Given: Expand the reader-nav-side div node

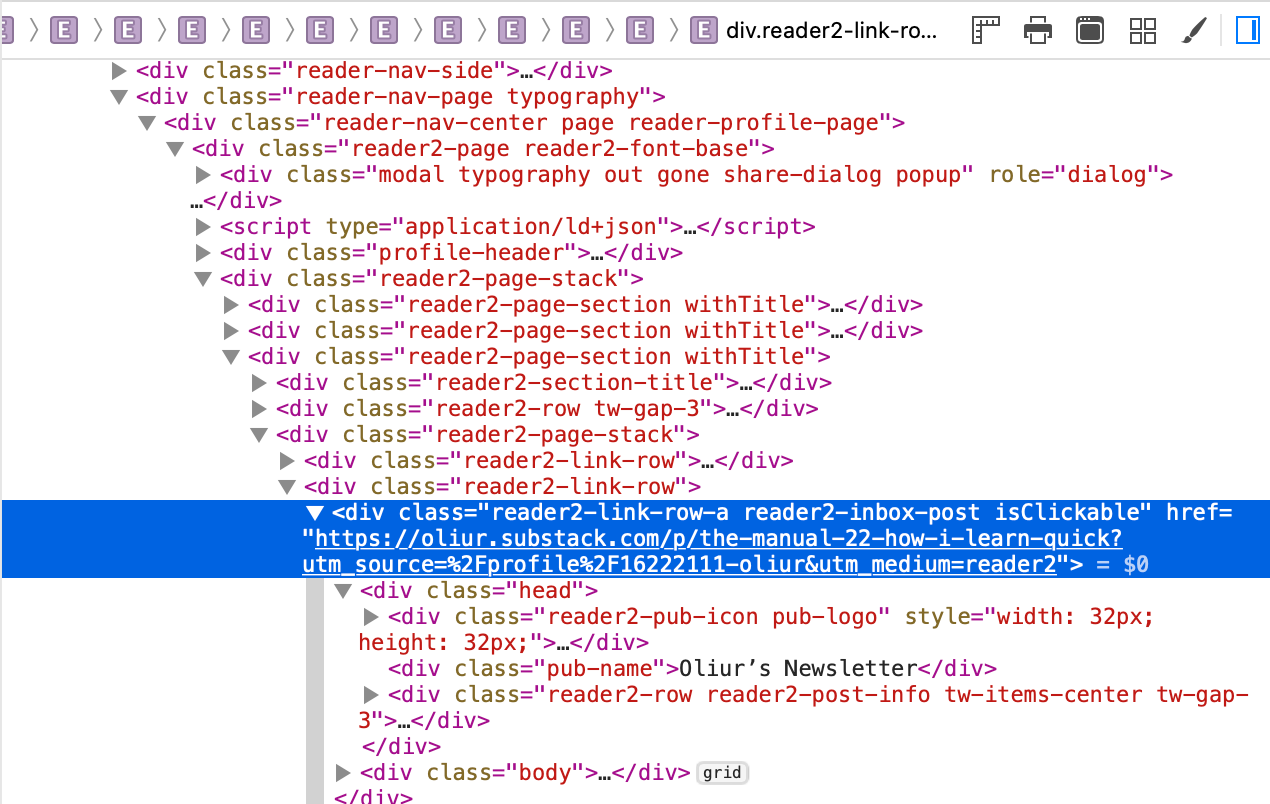Looking at the screenshot, I should [119, 71].
